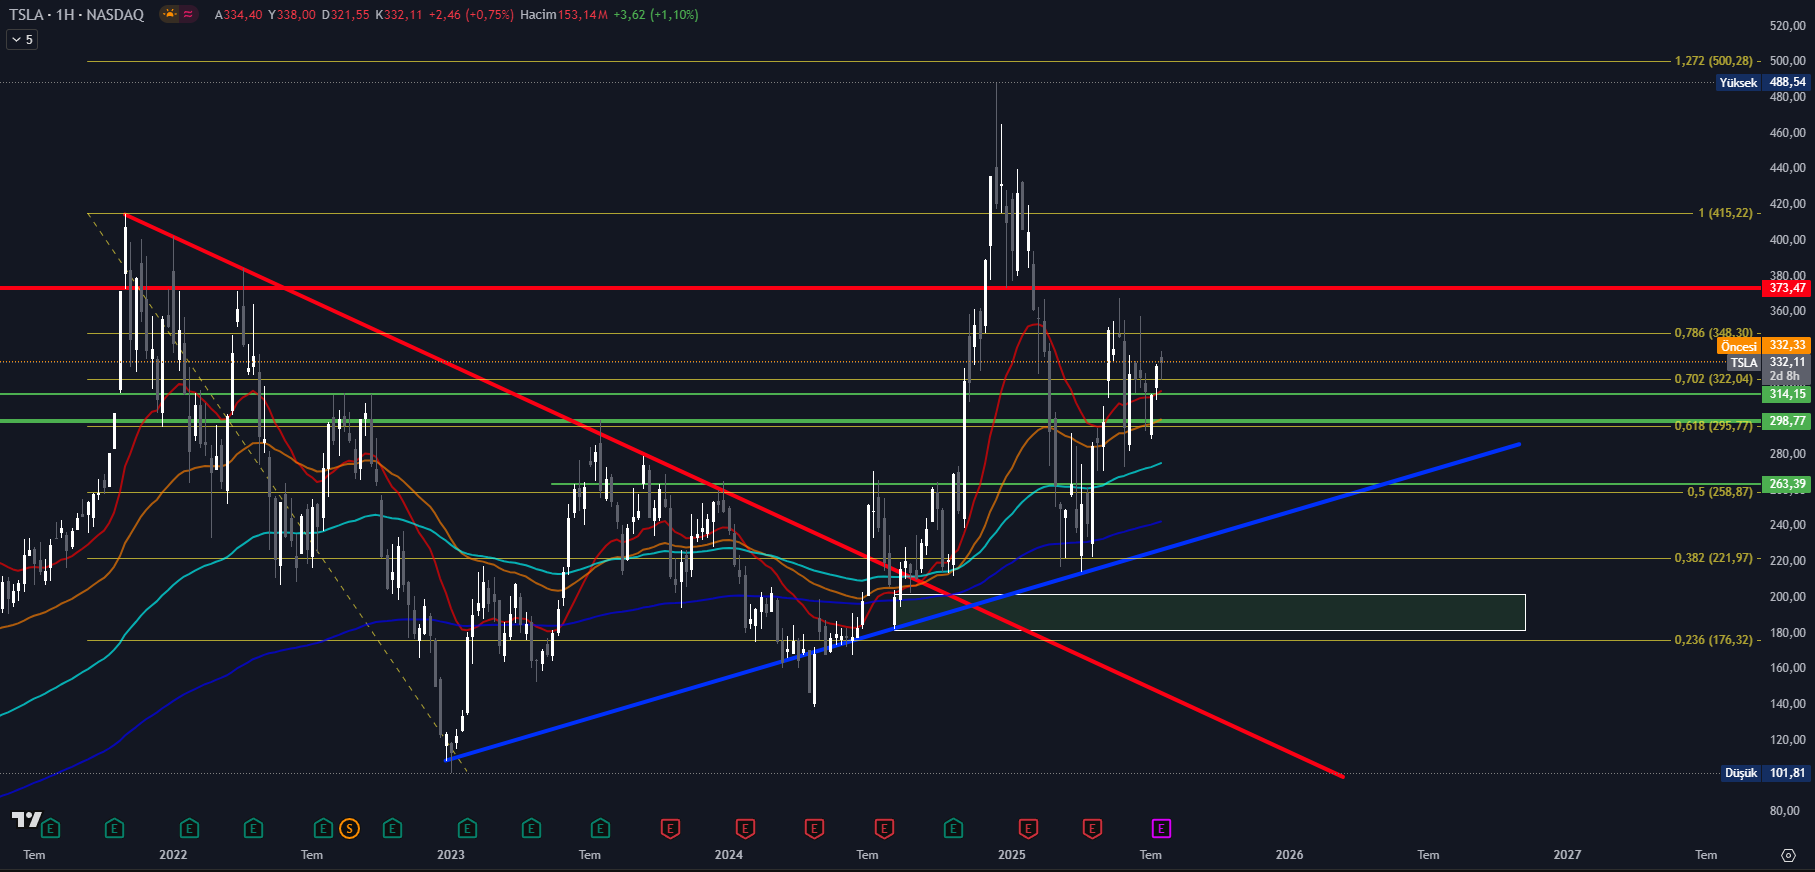This screenshot has height=872, width=1815.
Task: Click the K332,11 close value in the header
Action: click(x=399, y=15)
